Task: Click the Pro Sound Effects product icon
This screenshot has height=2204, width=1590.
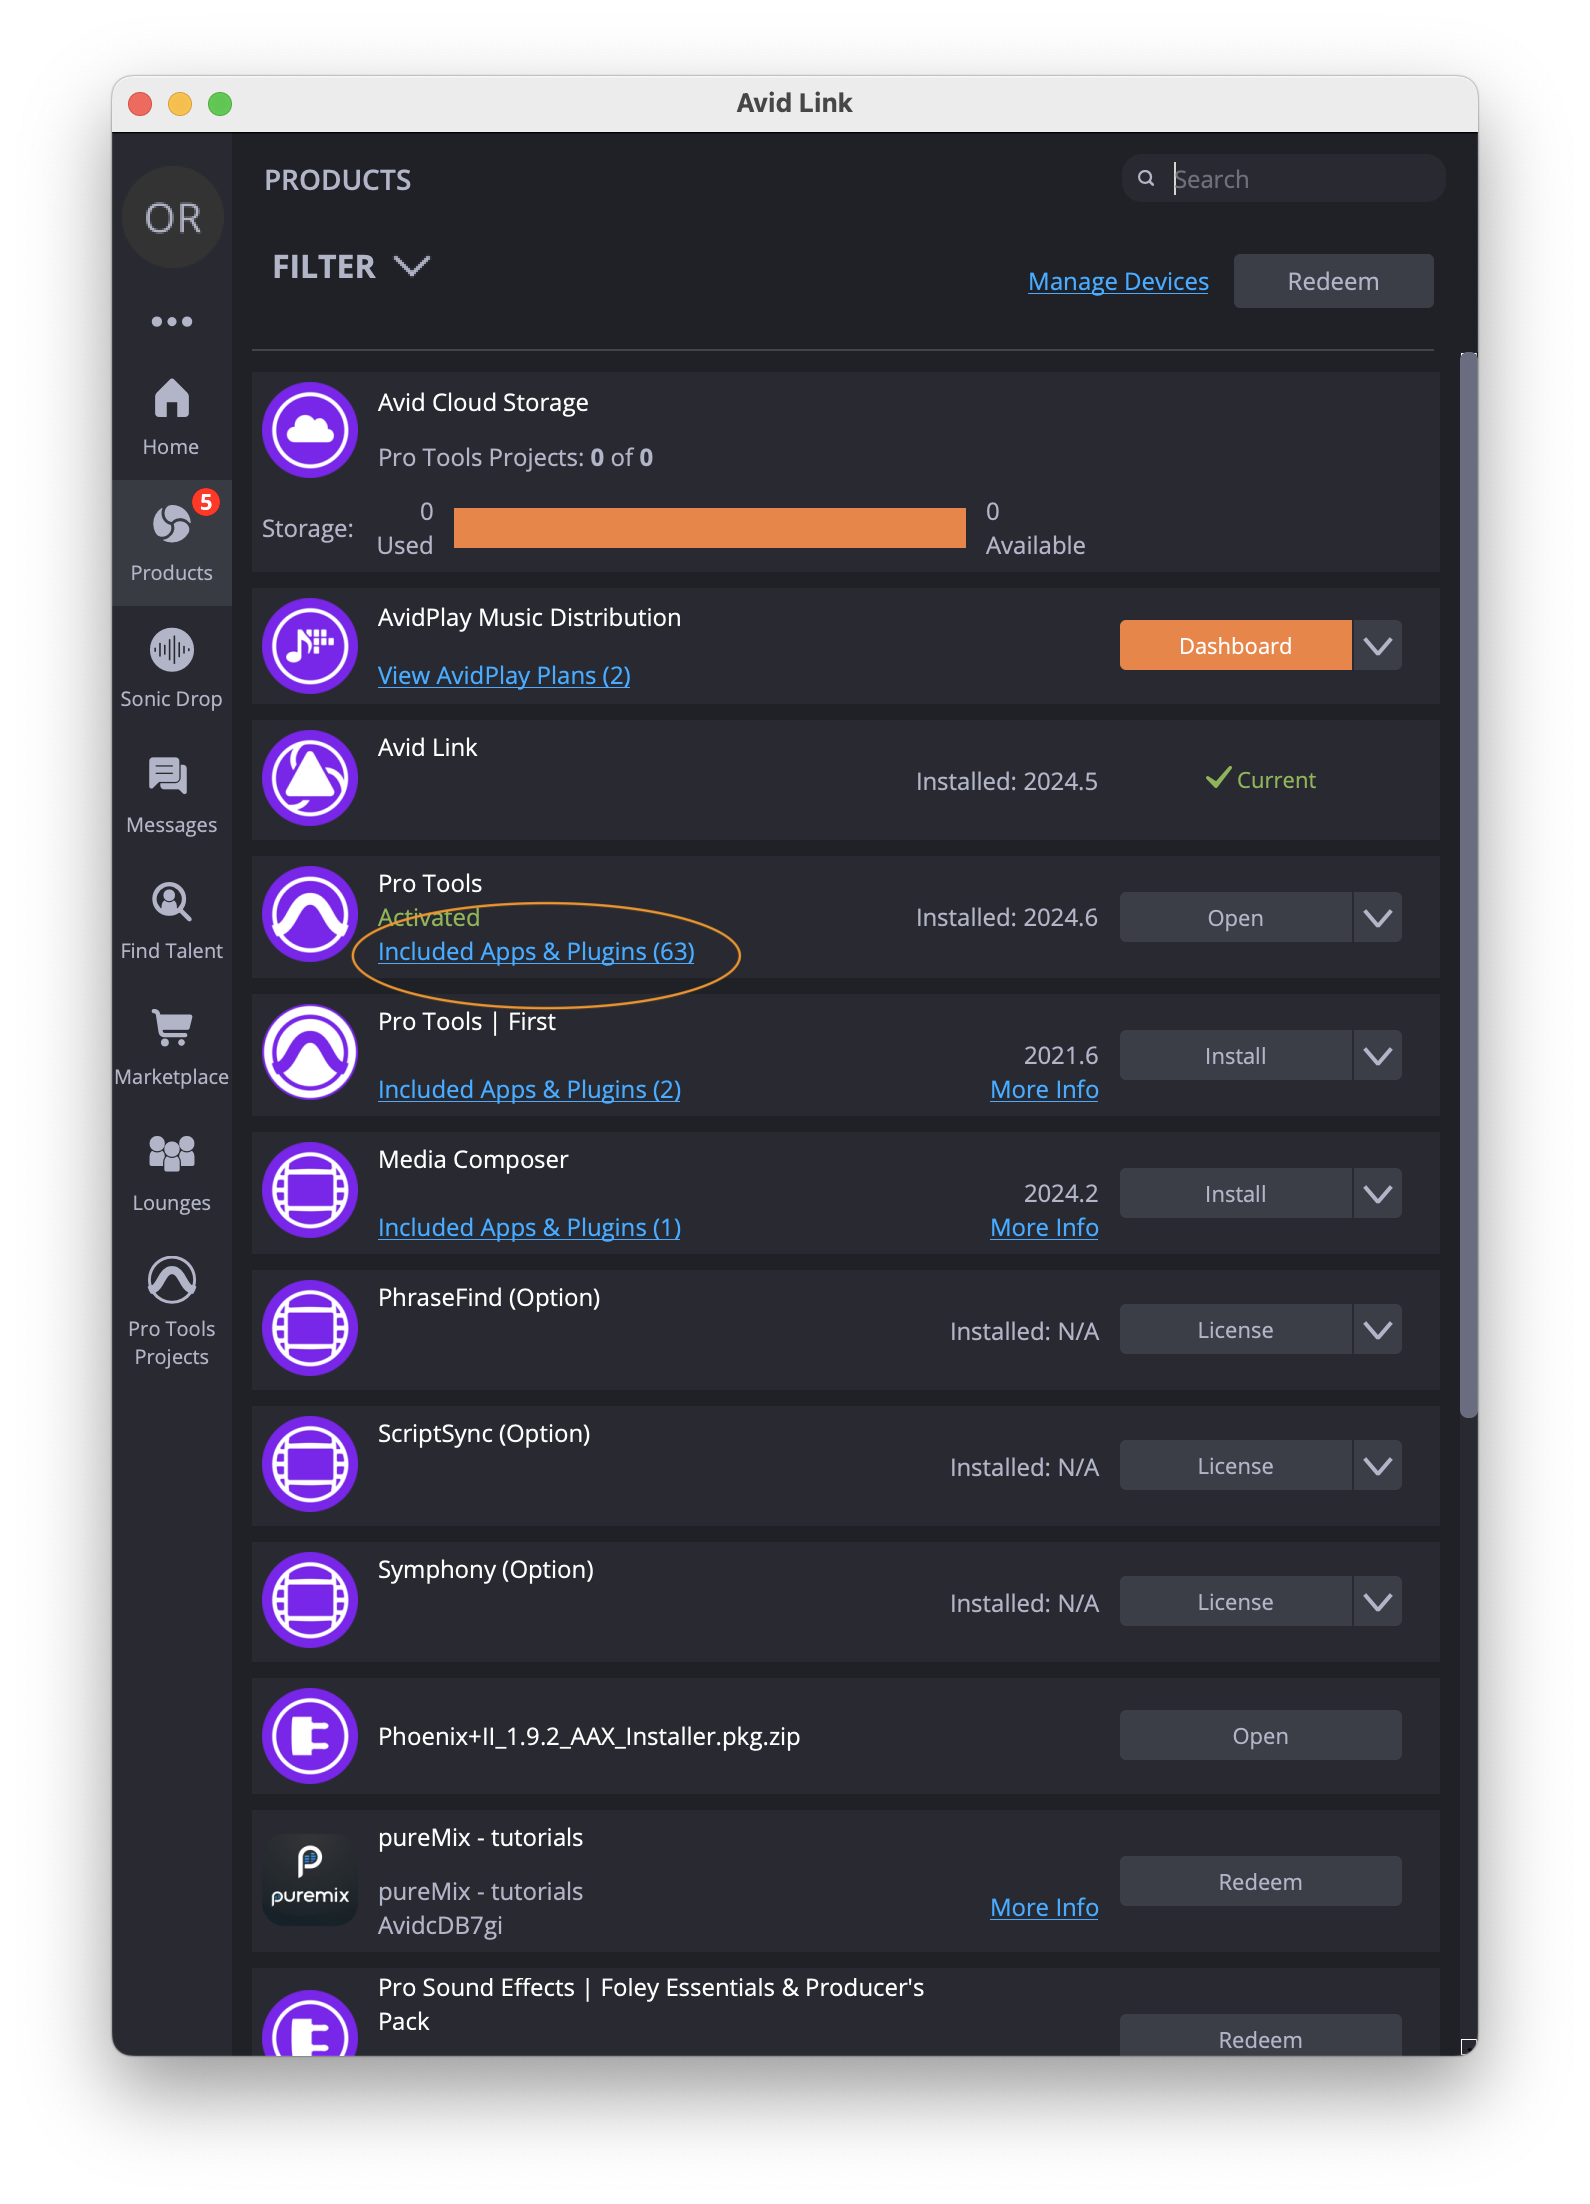Action: pyautogui.click(x=310, y=2022)
